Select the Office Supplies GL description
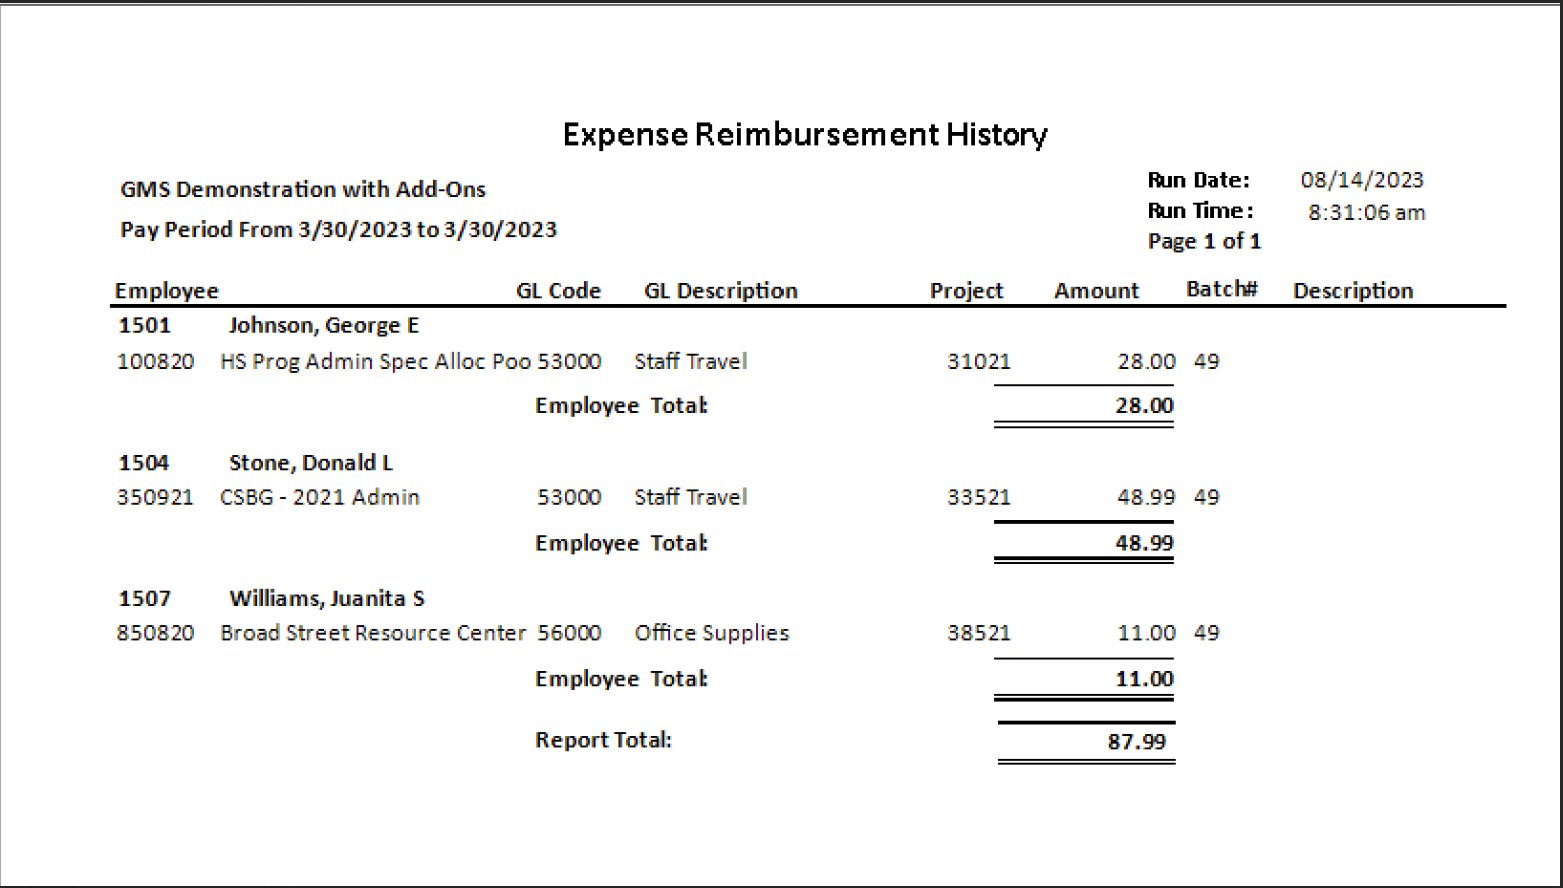The height and width of the screenshot is (888, 1563). tap(712, 633)
